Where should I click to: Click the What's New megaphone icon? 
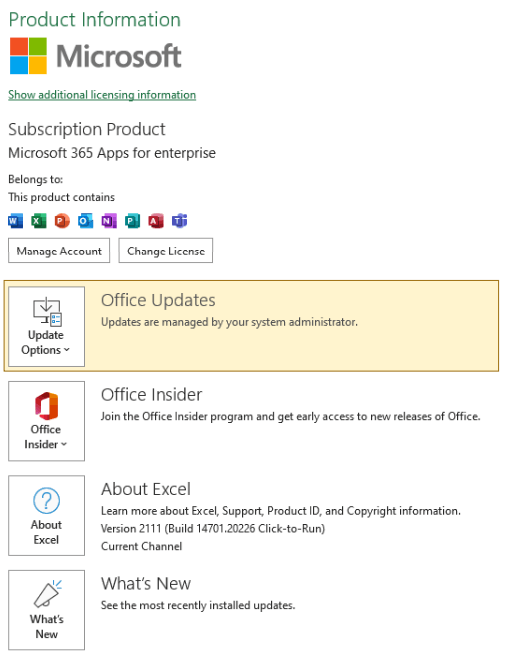47,594
